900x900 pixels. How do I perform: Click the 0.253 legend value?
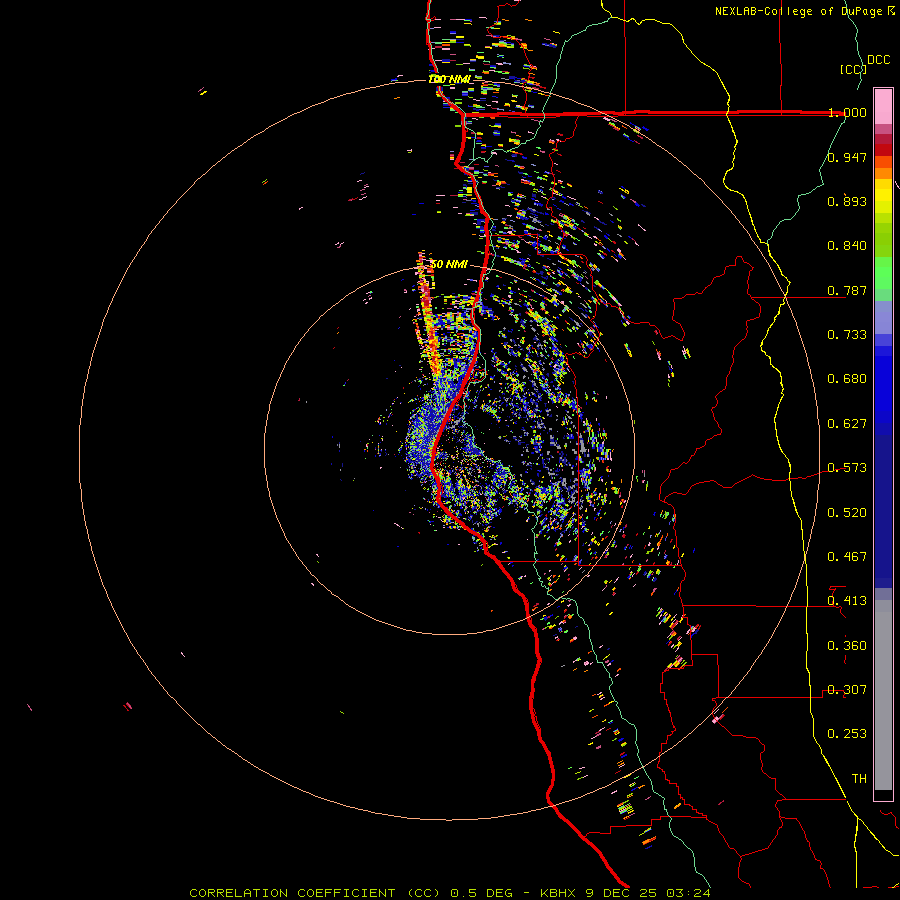click(x=847, y=734)
